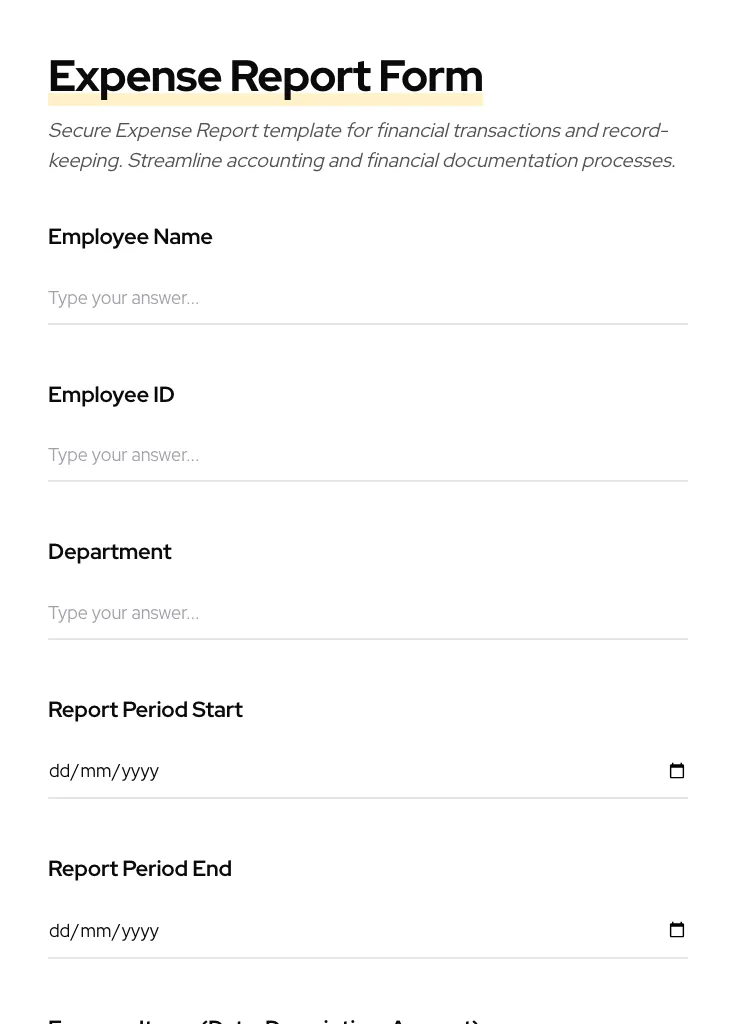Click the Expenses Items heading at the bottom

[263, 1018]
